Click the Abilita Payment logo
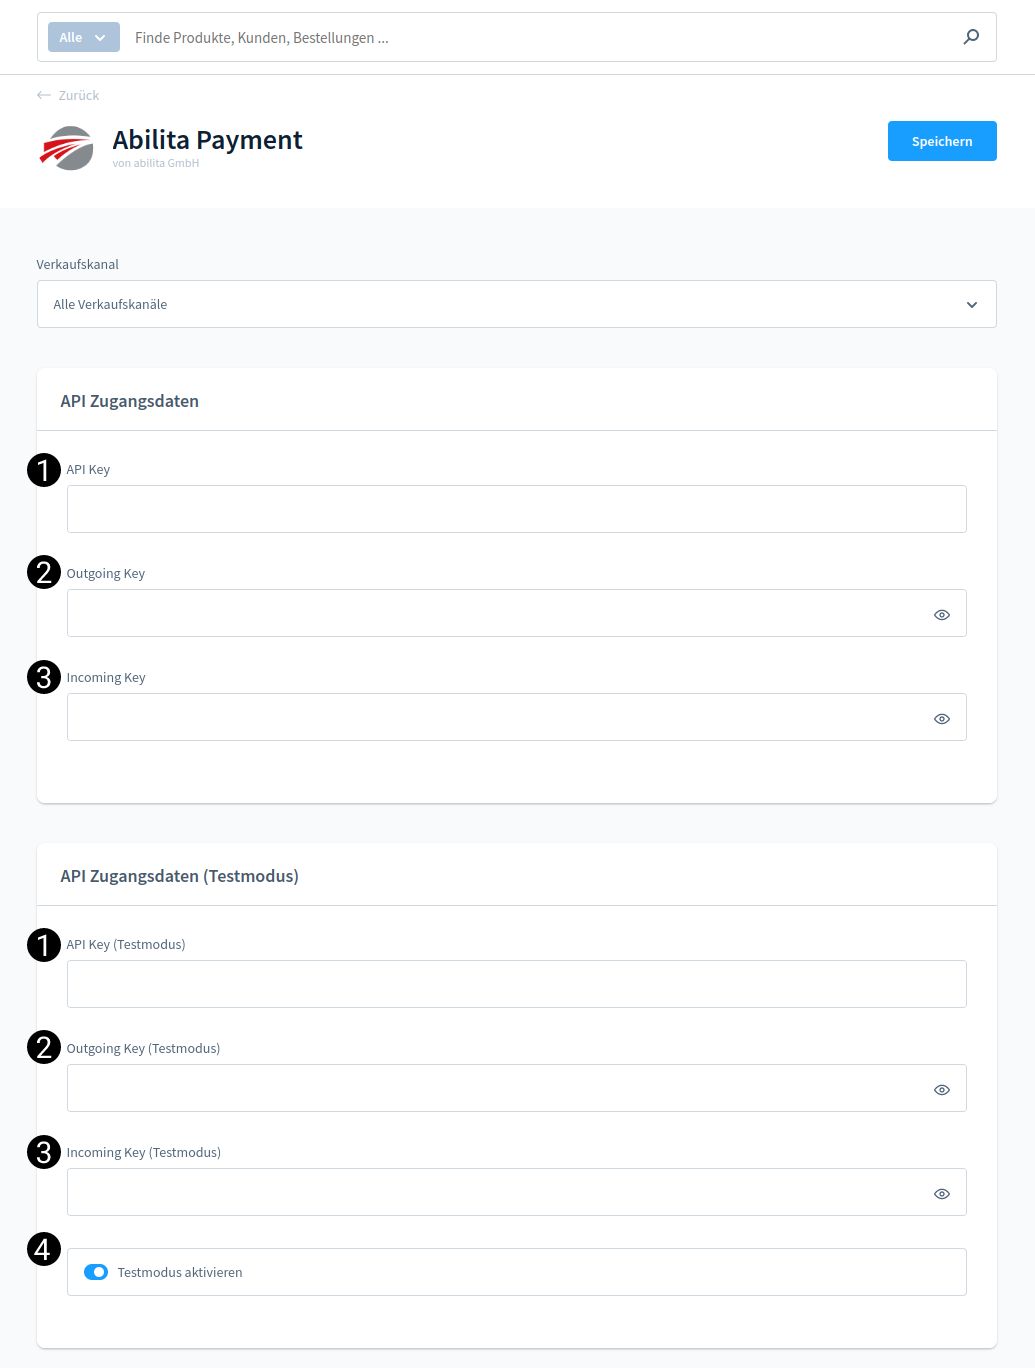 click(x=67, y=148)
